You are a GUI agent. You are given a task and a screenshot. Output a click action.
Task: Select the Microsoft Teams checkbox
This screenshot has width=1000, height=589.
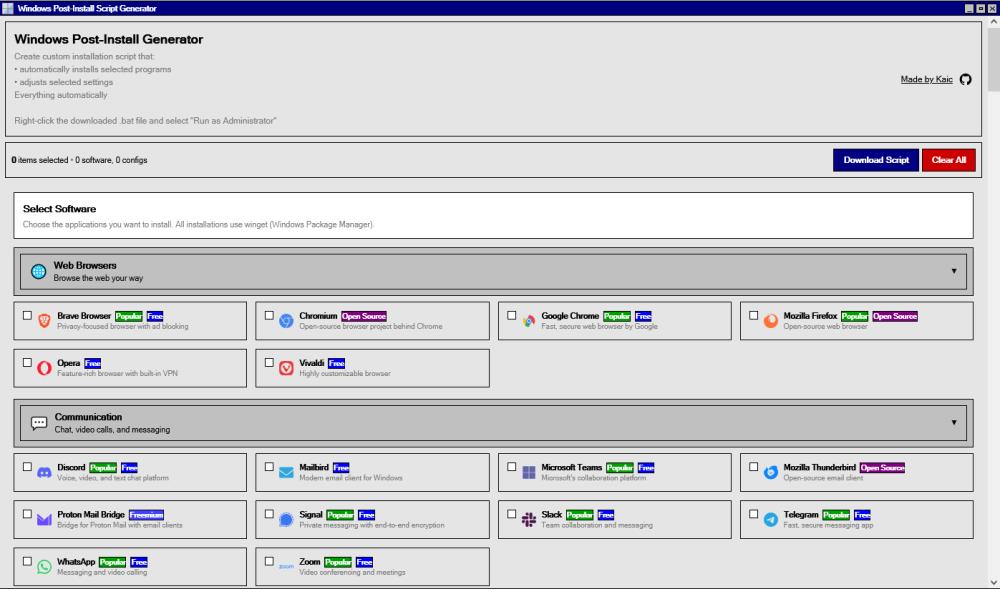(511, 467)
